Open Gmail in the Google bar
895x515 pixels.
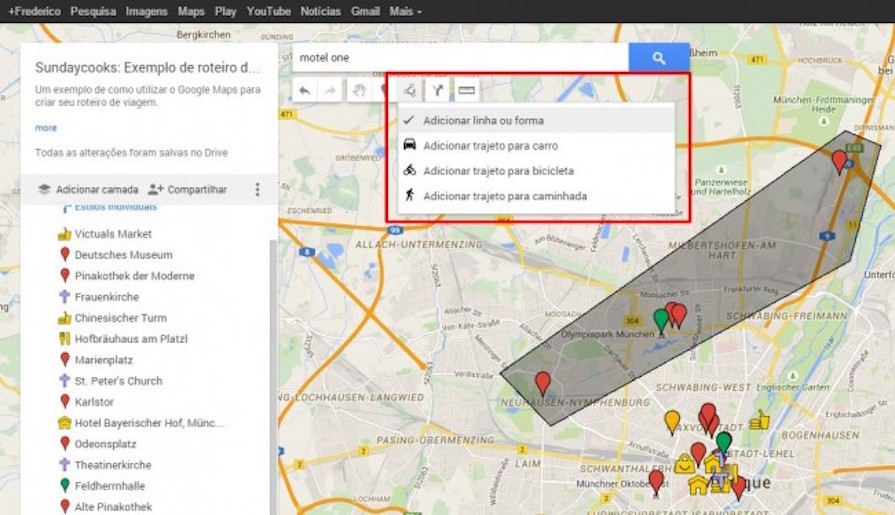coord(365,11)
